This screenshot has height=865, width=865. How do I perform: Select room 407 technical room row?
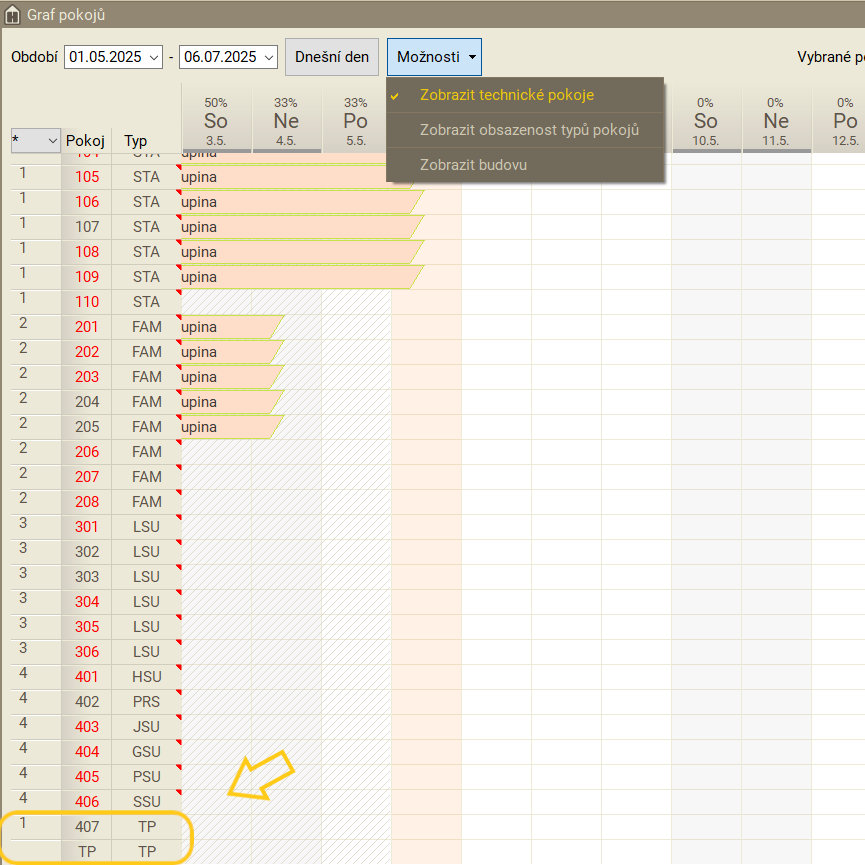(x=87, y=827)
